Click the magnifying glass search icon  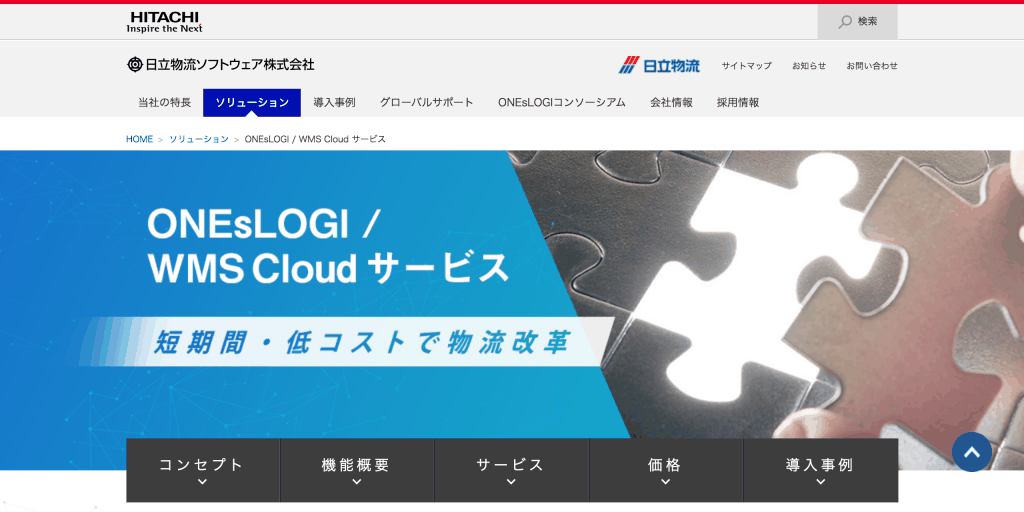pyautogui.click(x=845, y=21)
